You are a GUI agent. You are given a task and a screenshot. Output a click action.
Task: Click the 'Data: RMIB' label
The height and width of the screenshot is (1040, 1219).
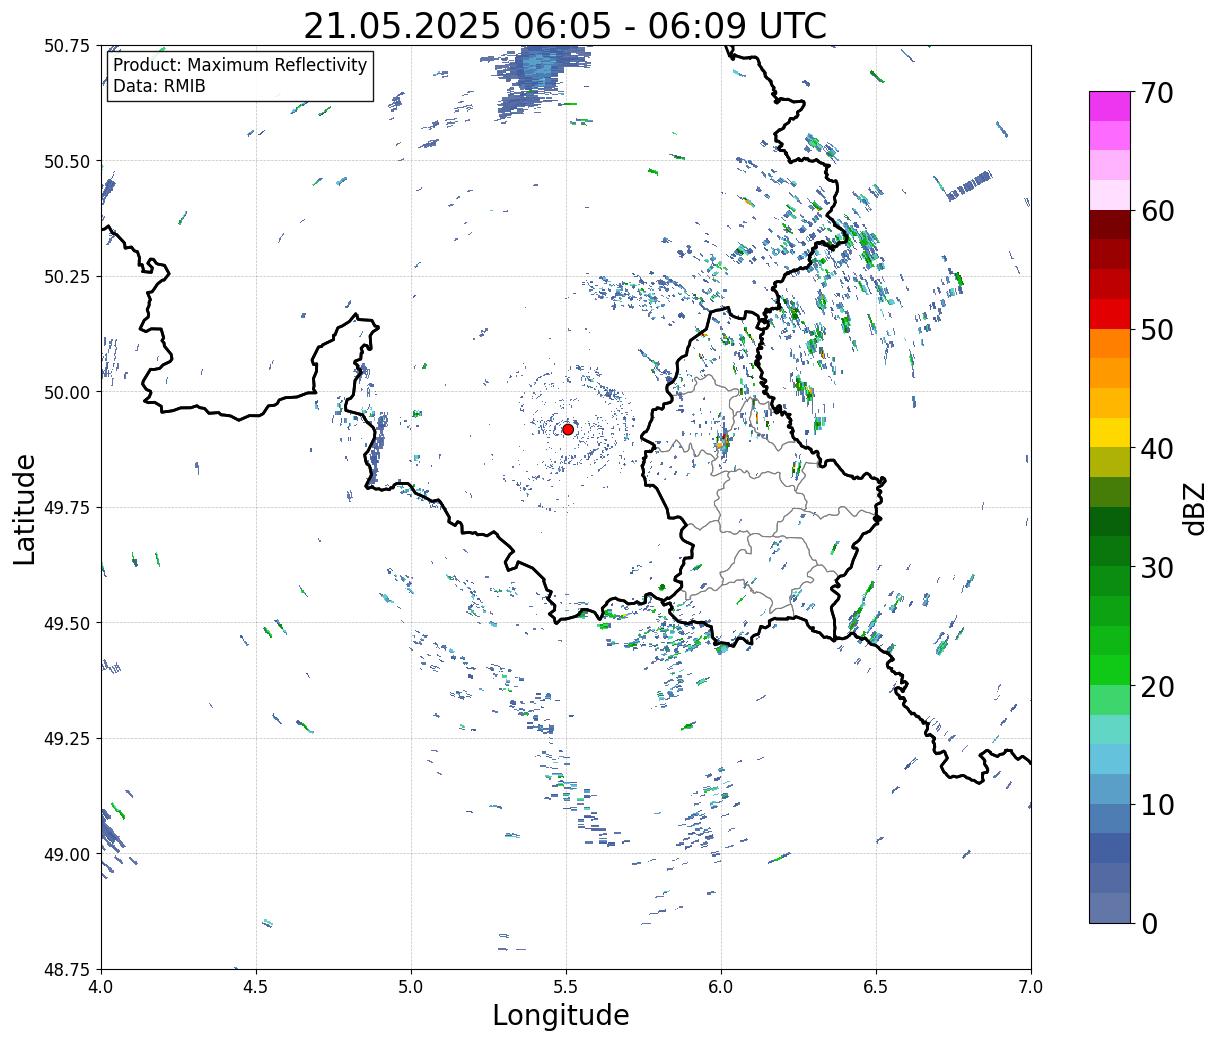(159, 86)
